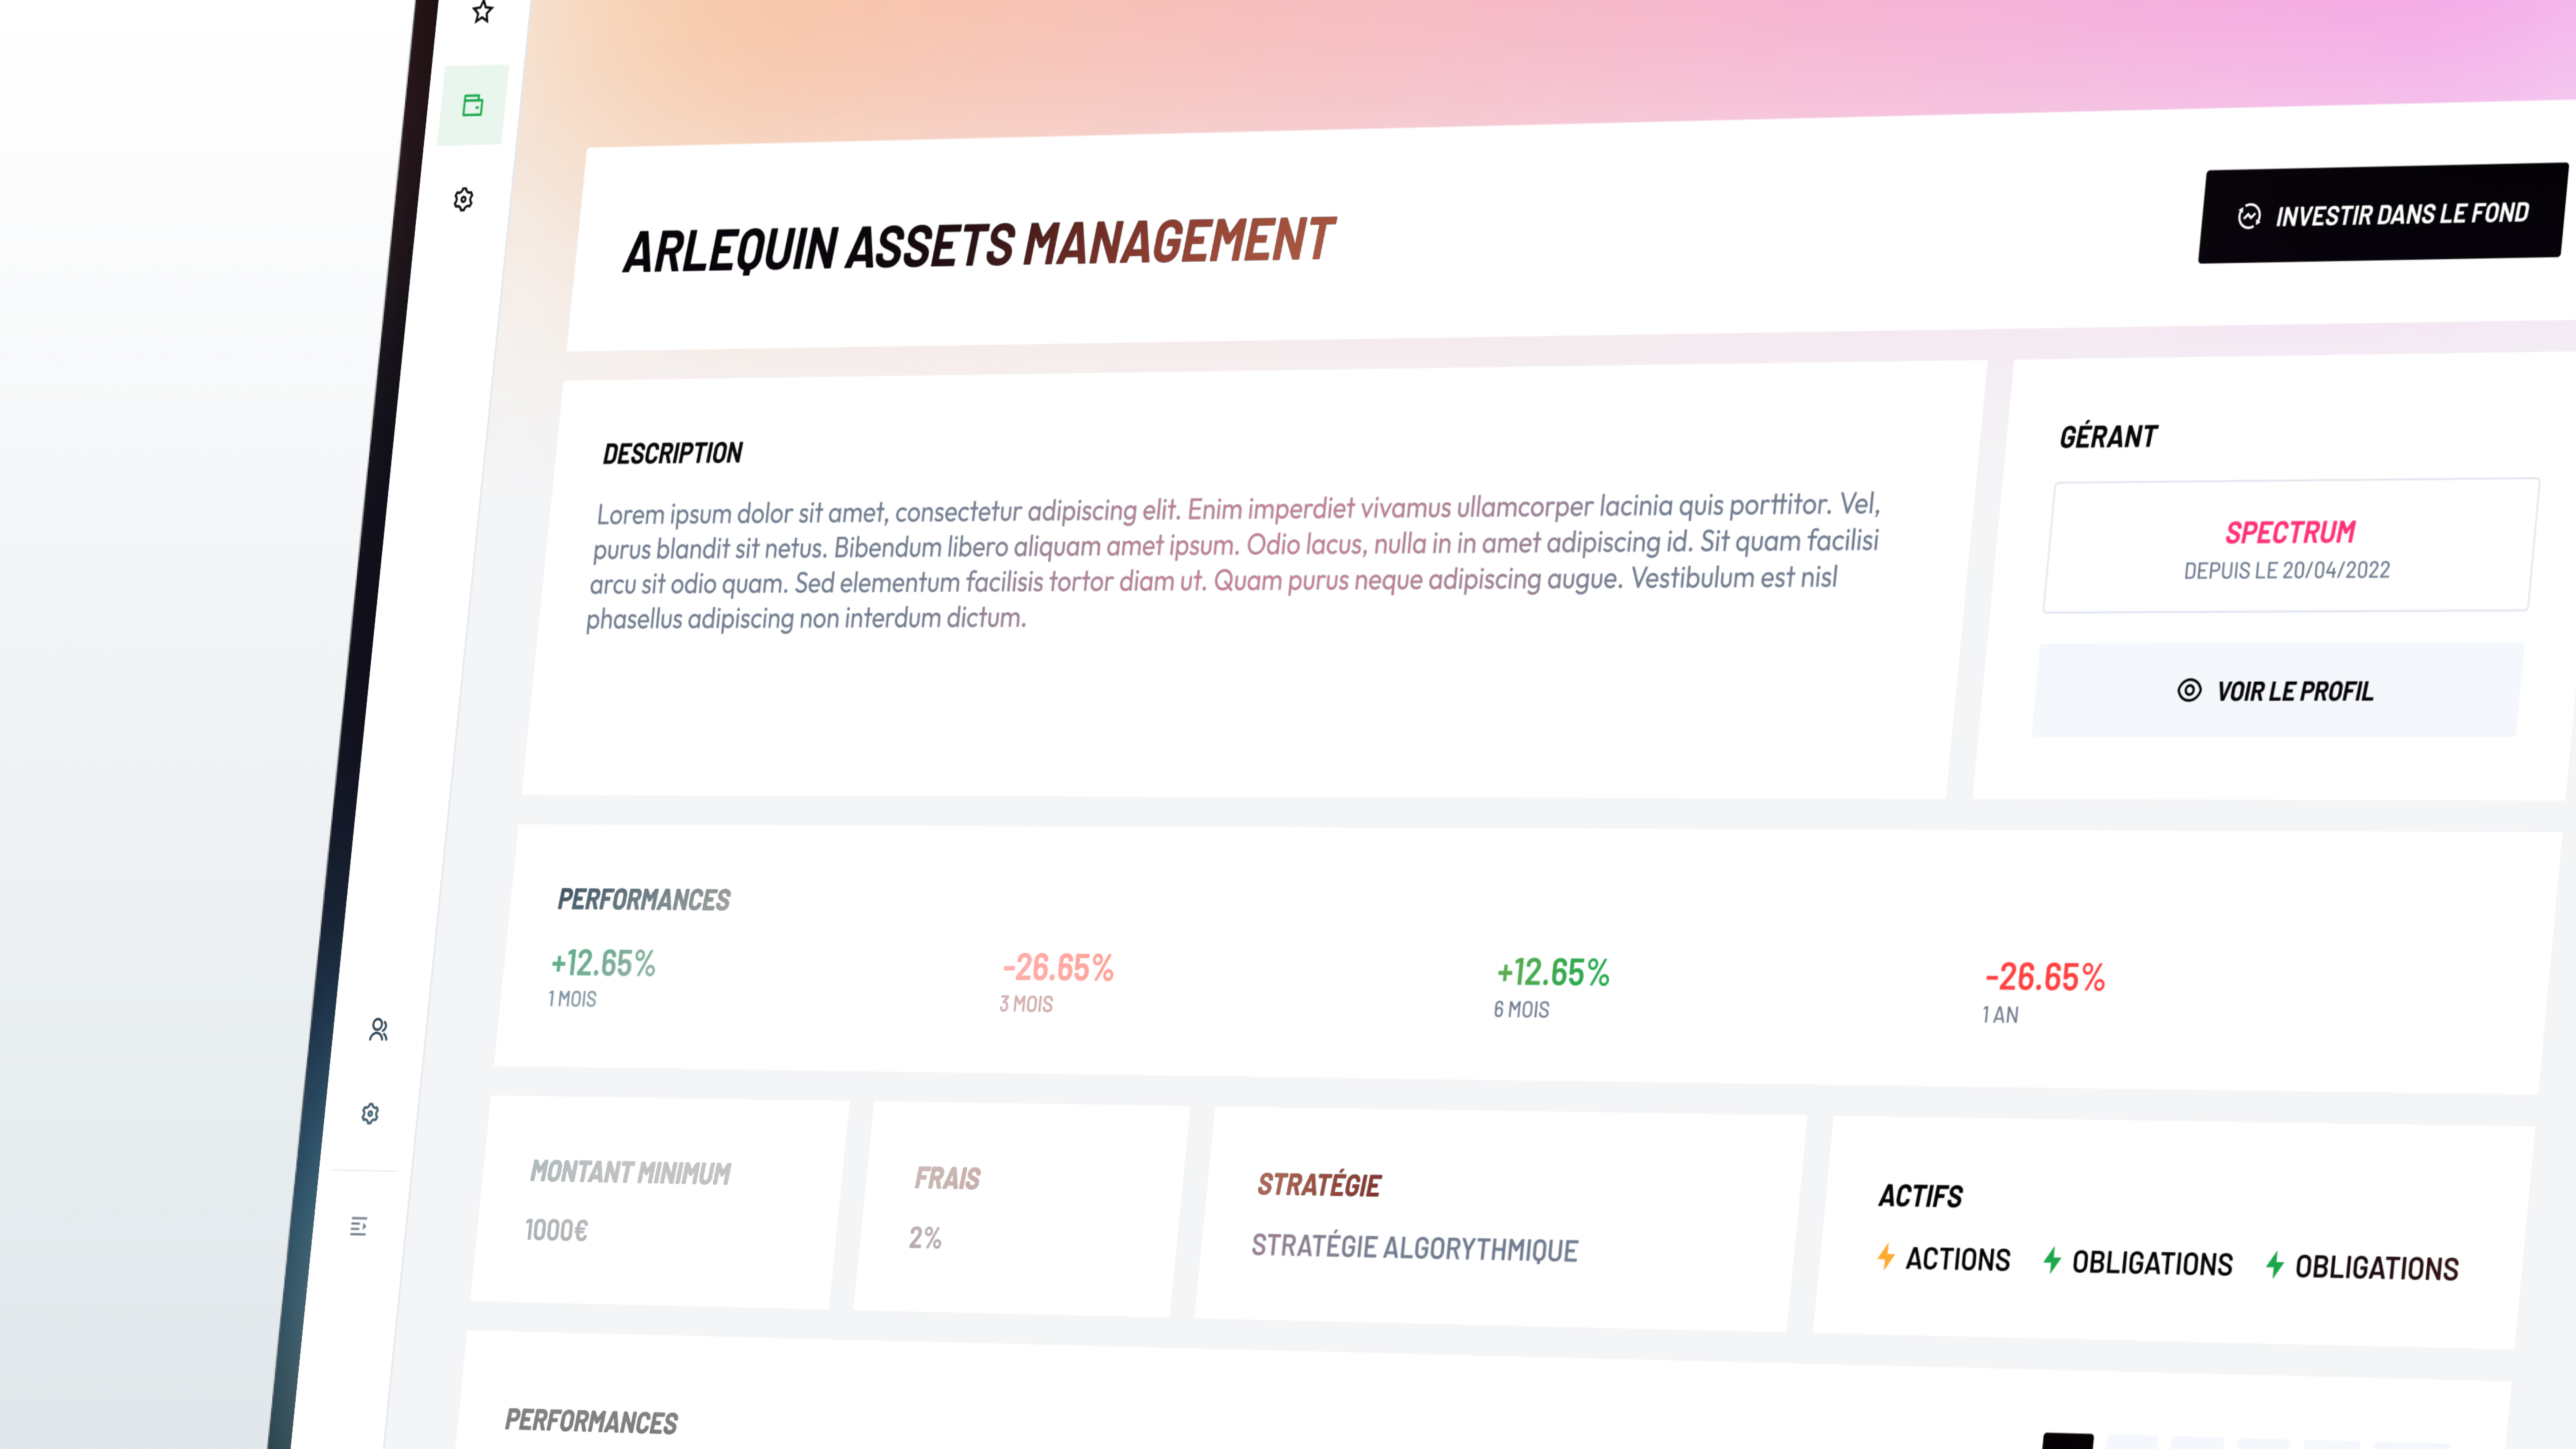Open the wallet icon in sidebar

(x=473, y=105)
